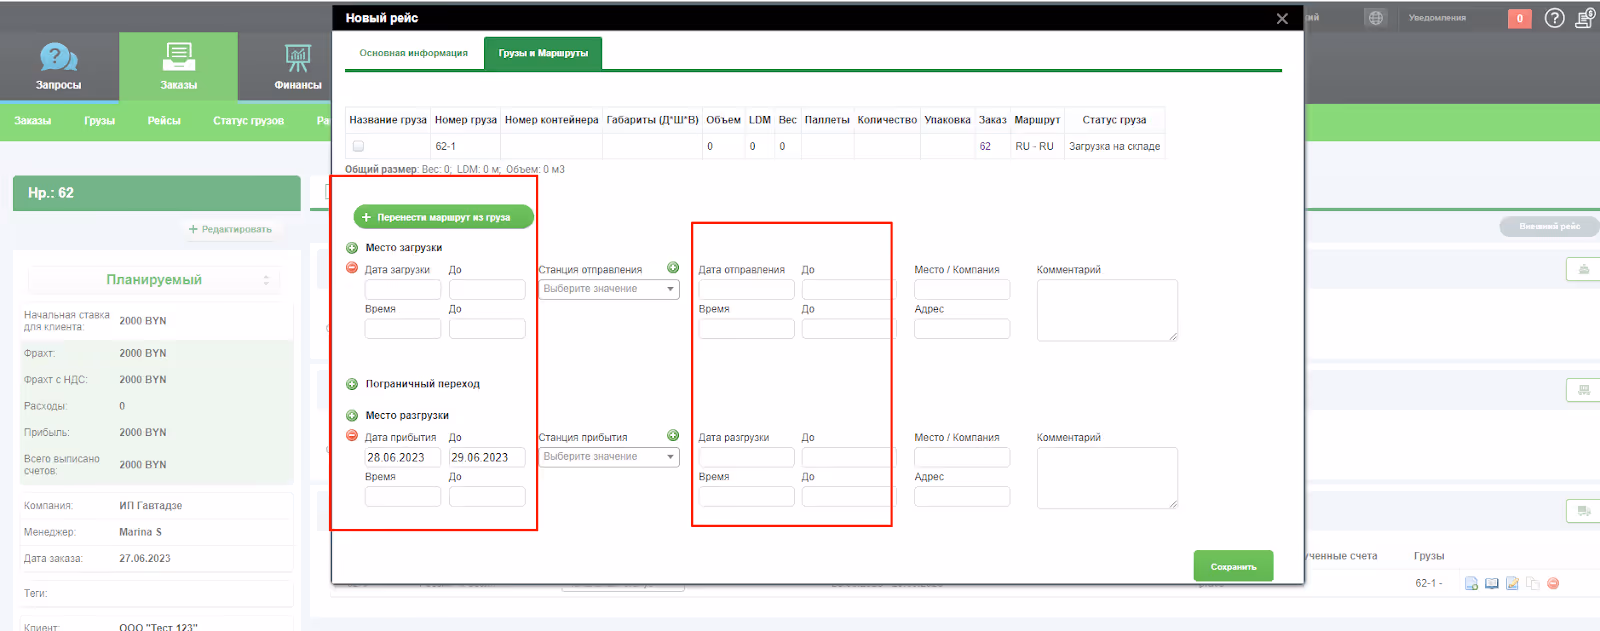Click the red notifications counter badge
1600x631 pixels.
[x=1519, y=18]
